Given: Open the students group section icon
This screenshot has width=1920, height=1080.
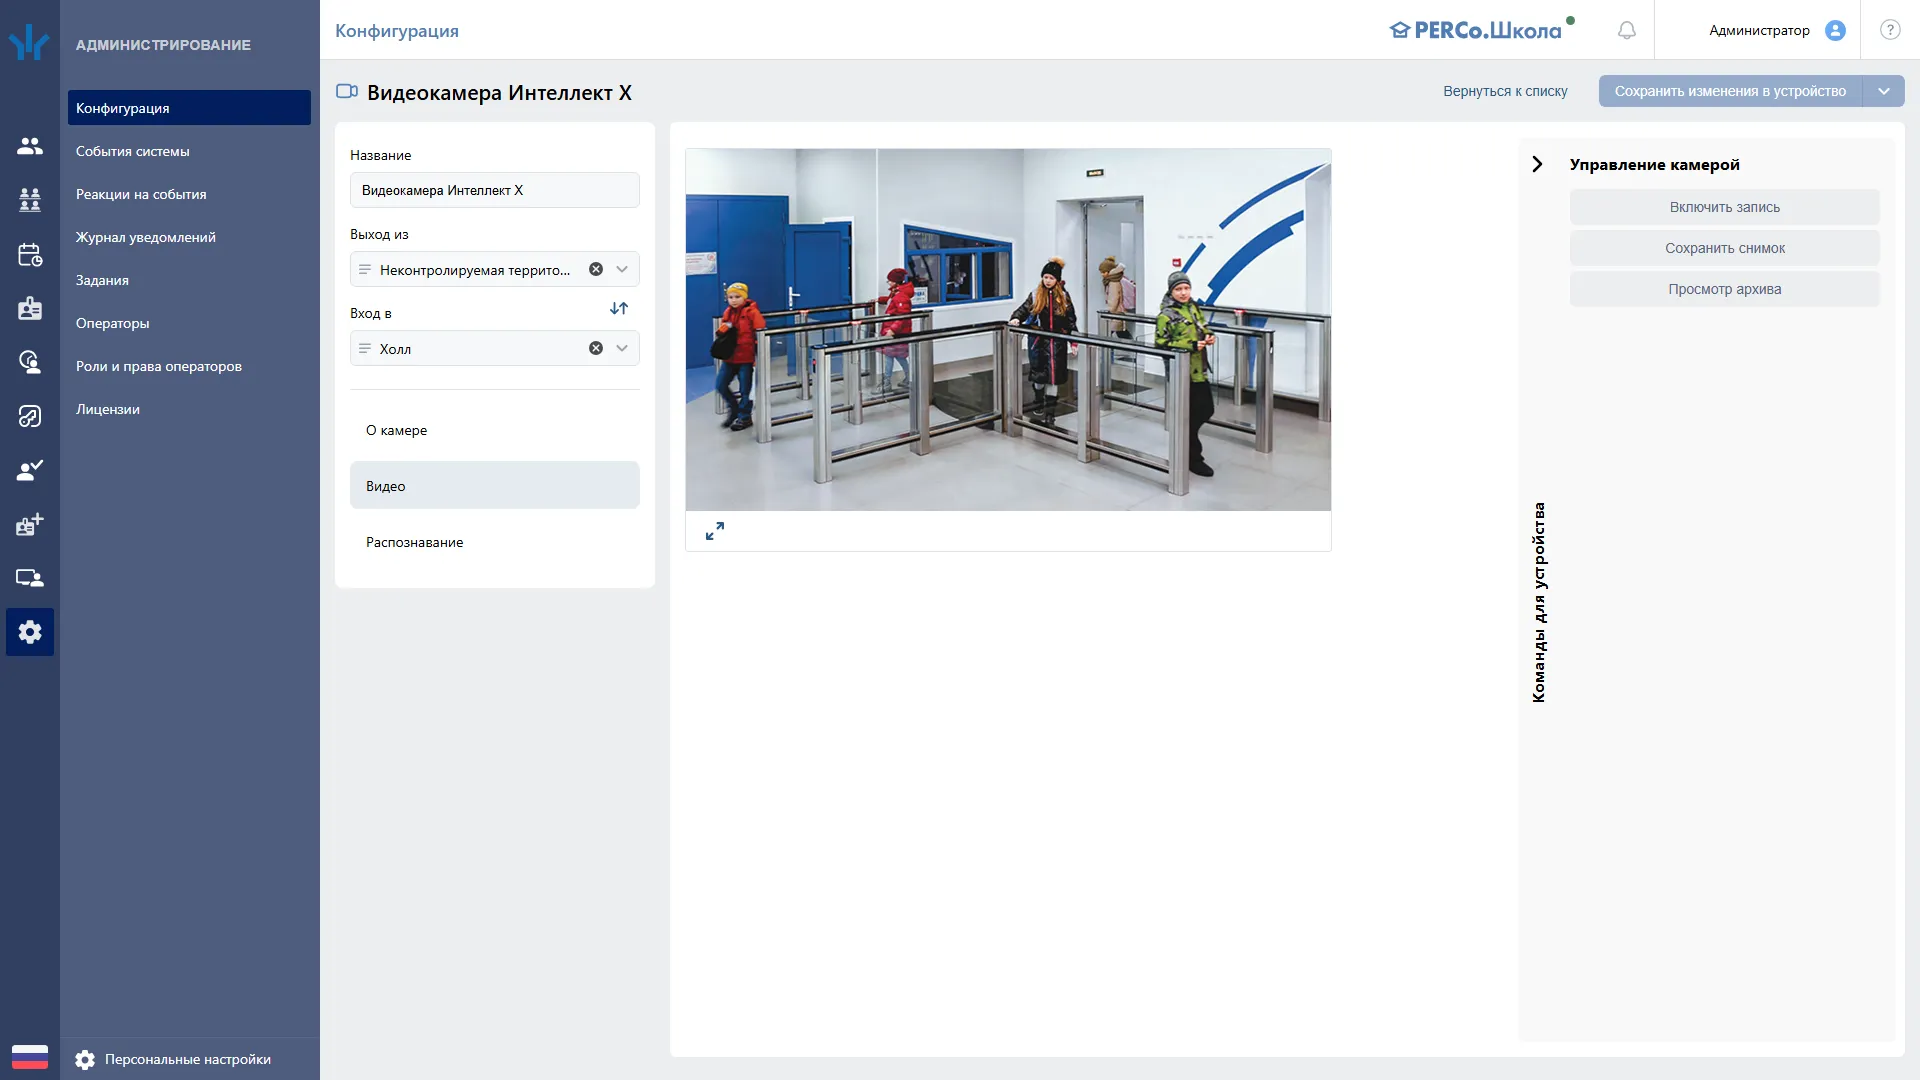Looking at the screenshot, I should coord(30,200).
